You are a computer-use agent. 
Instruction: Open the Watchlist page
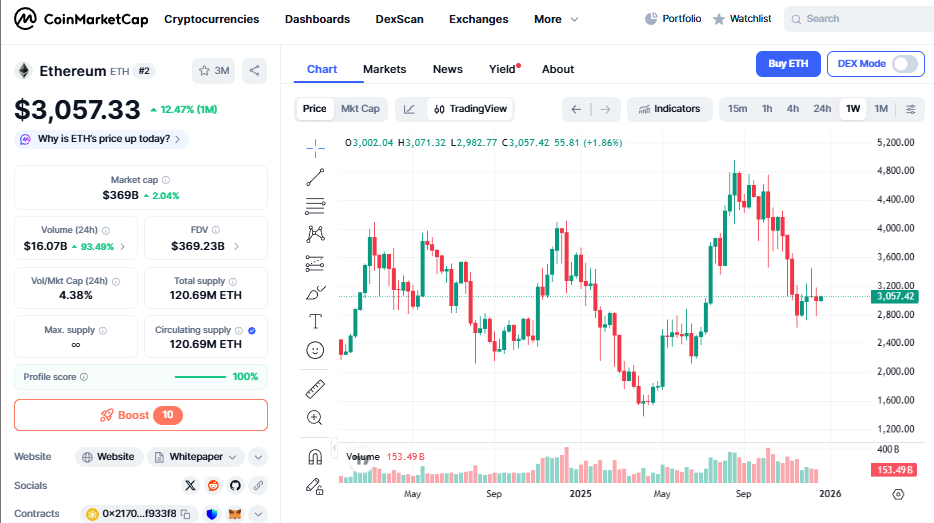(742, 19)
